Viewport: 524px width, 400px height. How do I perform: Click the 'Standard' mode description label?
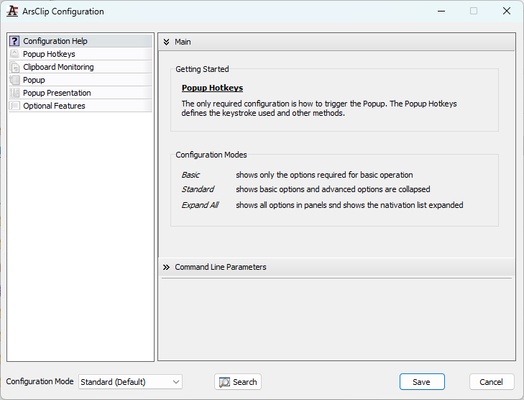(x=198, y=189)
